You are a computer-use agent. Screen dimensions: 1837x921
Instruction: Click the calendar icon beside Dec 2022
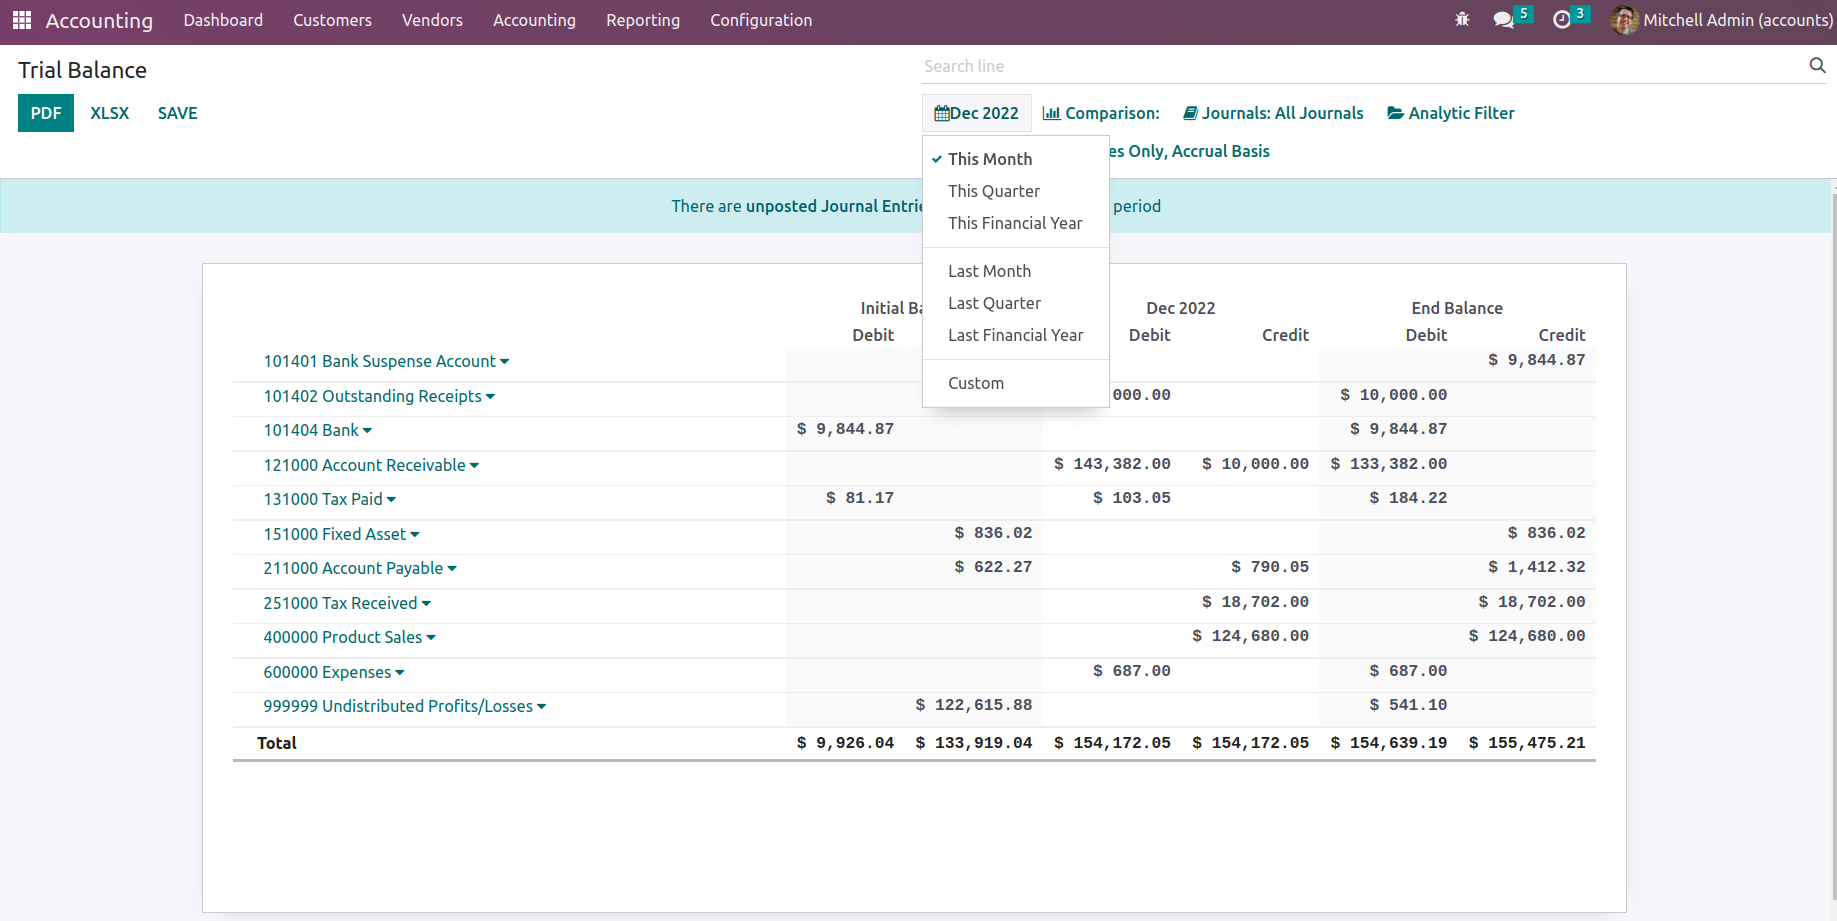941,113
